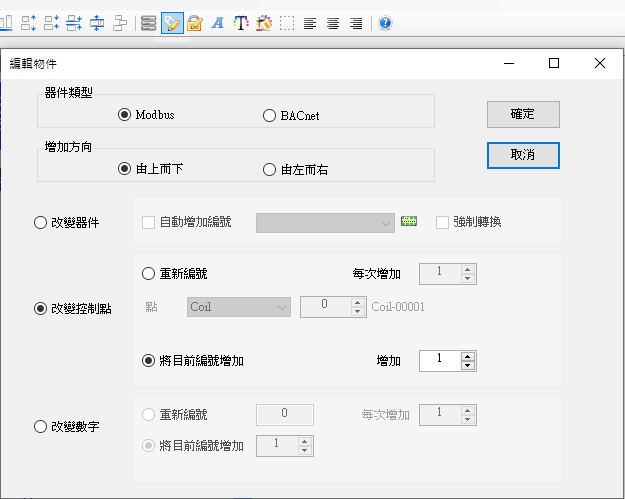Viewport: 625px width, 499px height.
Task: Click the align right text icon
Action: pyautogui.click(x=356, y=23)
